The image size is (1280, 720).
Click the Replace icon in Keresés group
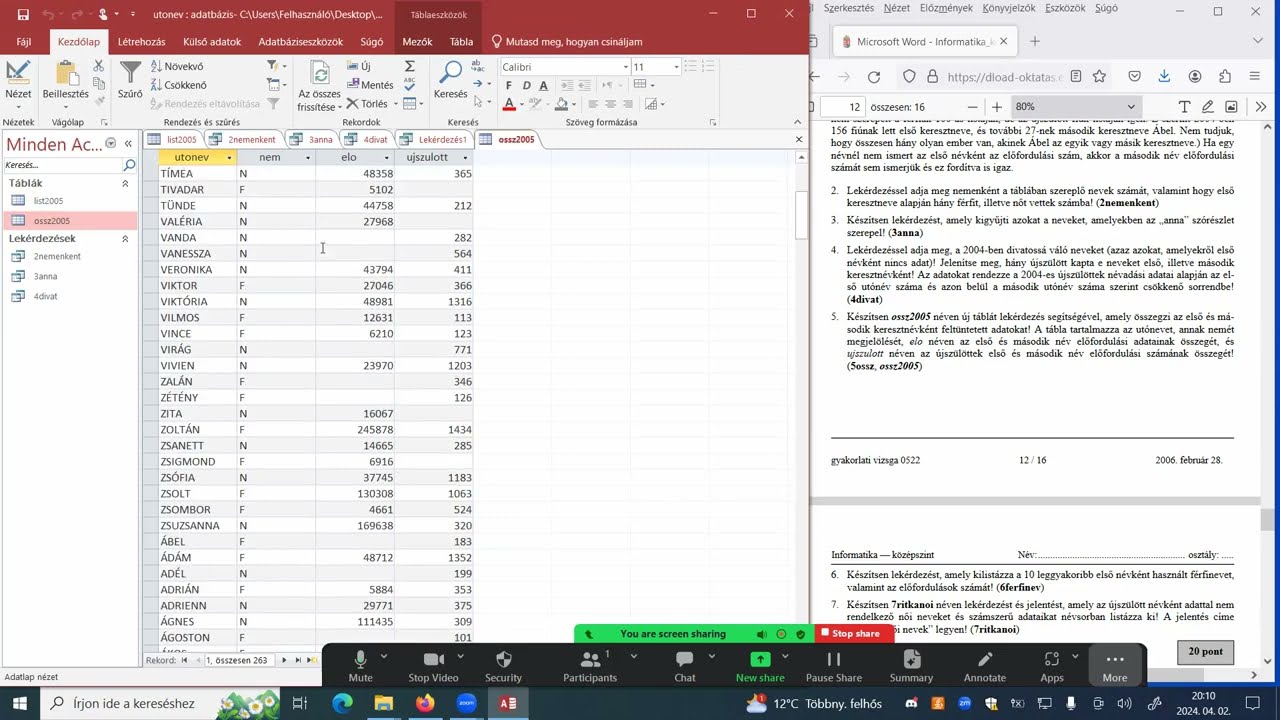477,66
